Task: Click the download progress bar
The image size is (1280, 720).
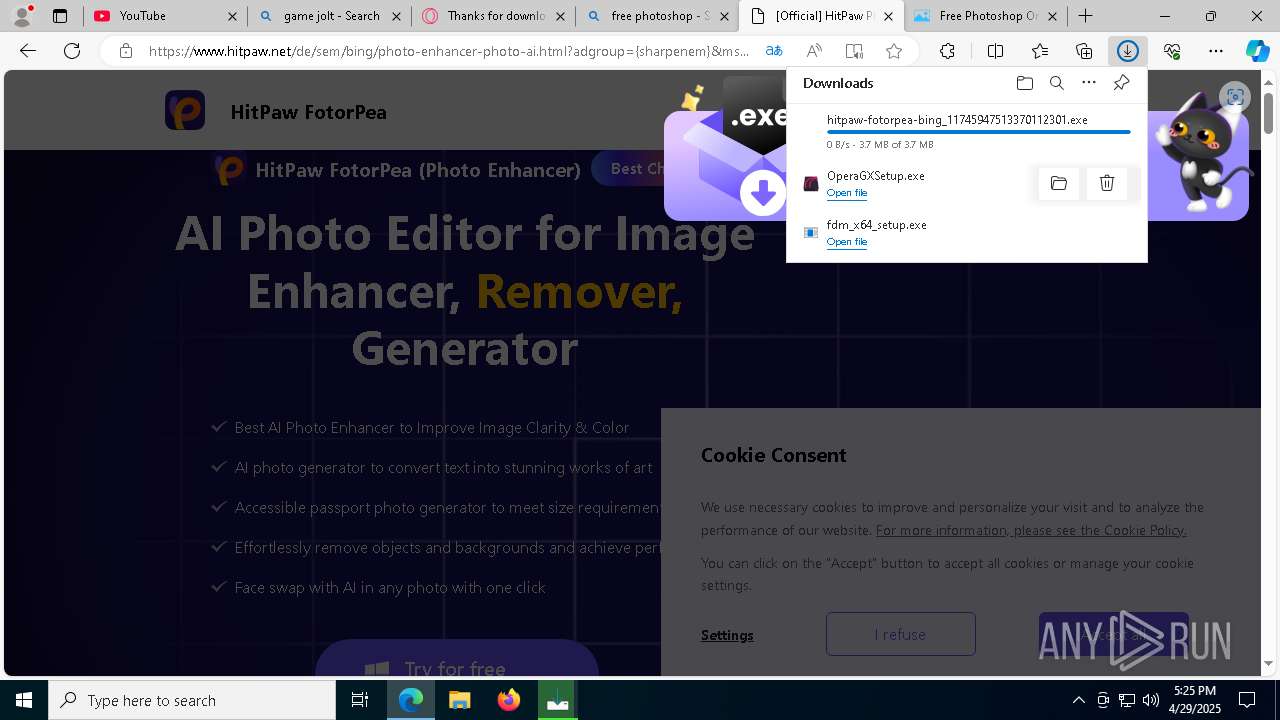Action: click(x=978, y=132)
